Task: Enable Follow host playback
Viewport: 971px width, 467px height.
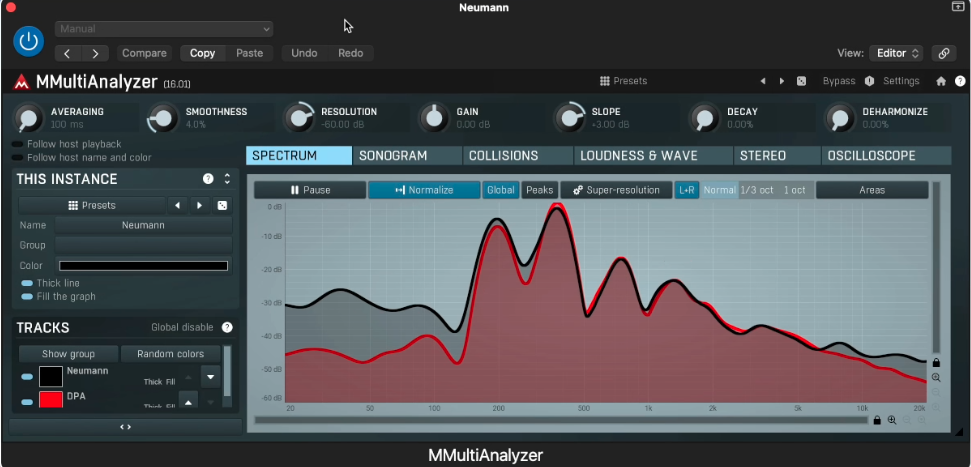Action: [x=17, y=144]
